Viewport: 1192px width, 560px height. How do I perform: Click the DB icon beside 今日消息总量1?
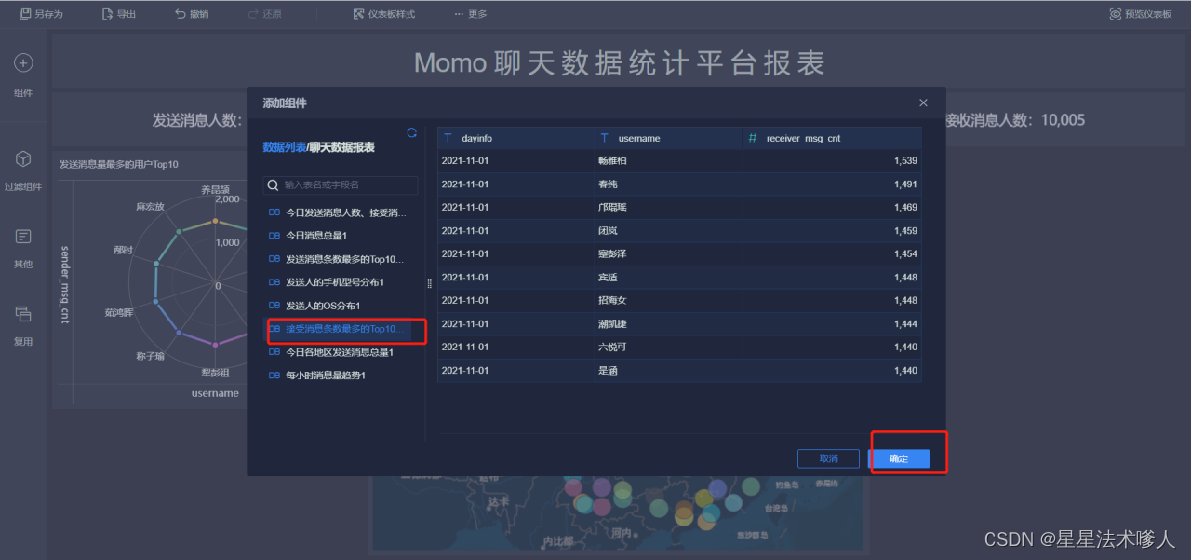tap(274, 236)
